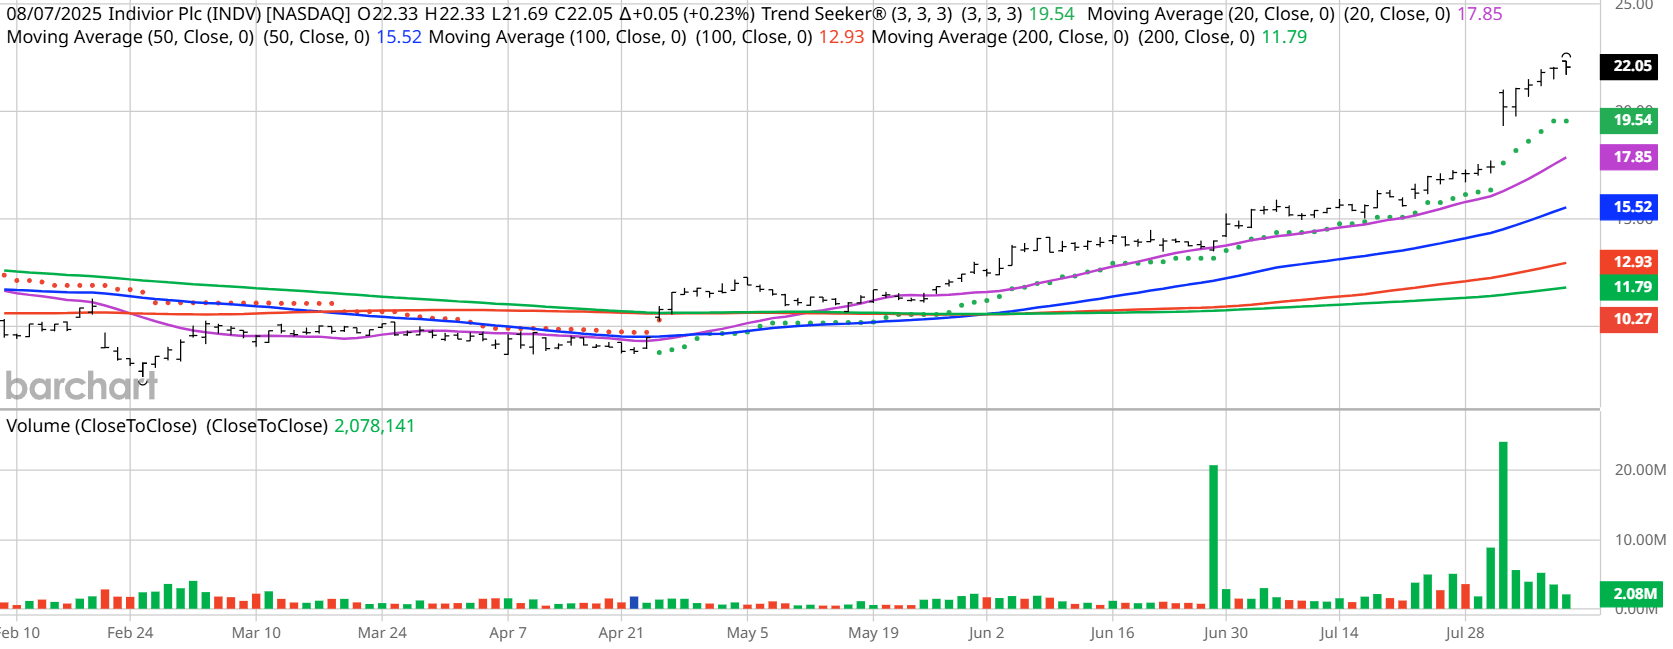Click the Indivior Plc (INDV) title text
Viewport: 1673px width, 649px height.
pos(185,14)
